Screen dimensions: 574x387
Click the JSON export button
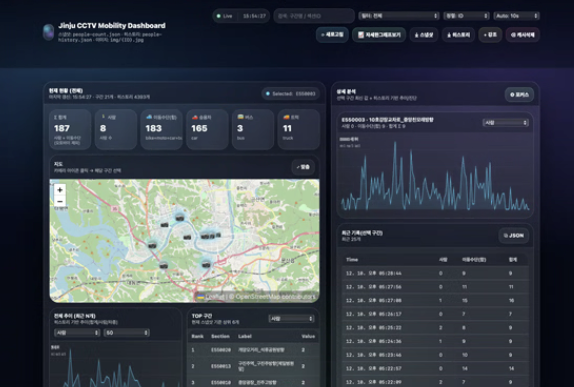(514, 235)
